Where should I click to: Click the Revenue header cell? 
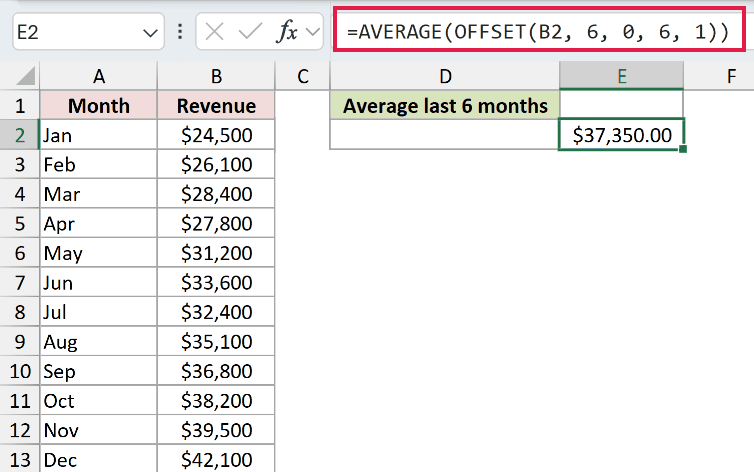216,105
